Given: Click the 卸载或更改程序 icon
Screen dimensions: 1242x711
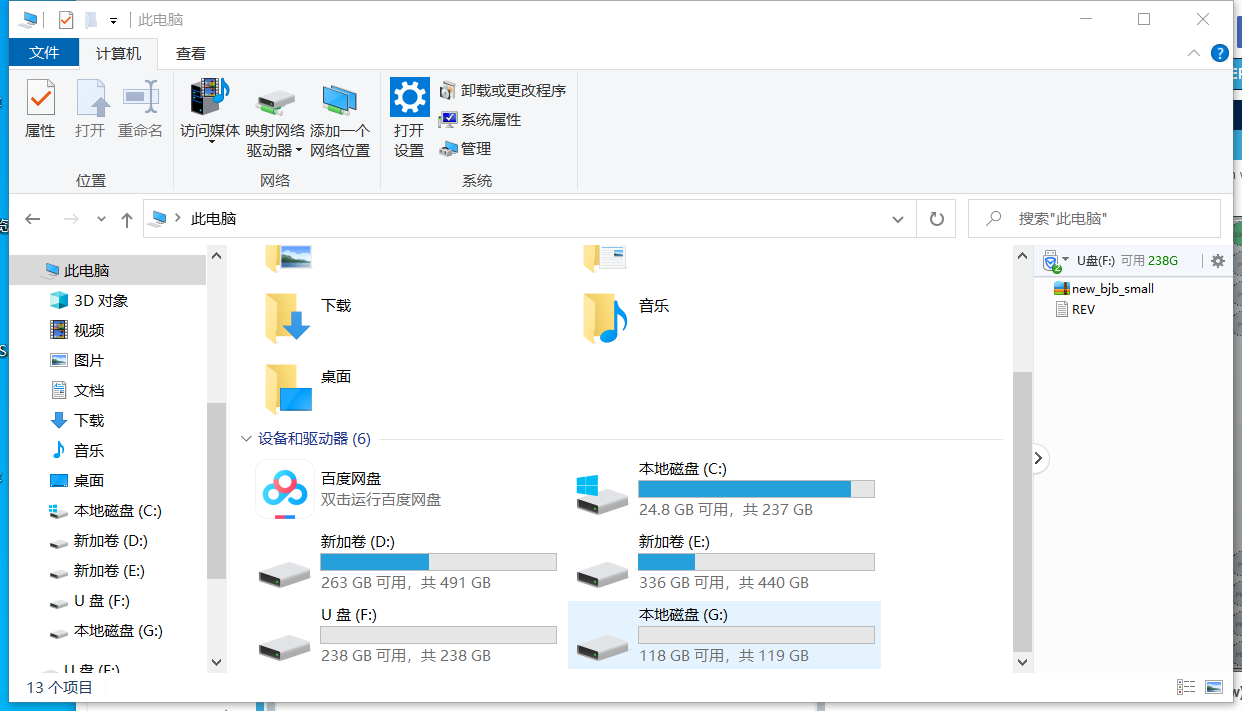Looking at the screenshot, I should pos(447,90).
